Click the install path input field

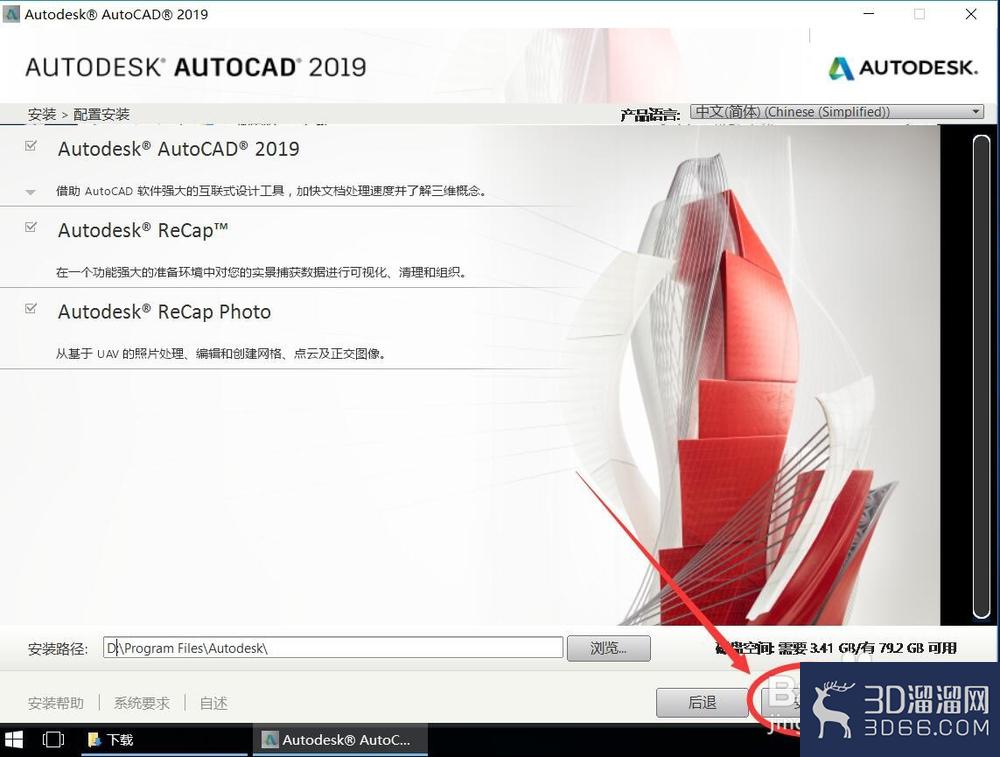(333, 648)
